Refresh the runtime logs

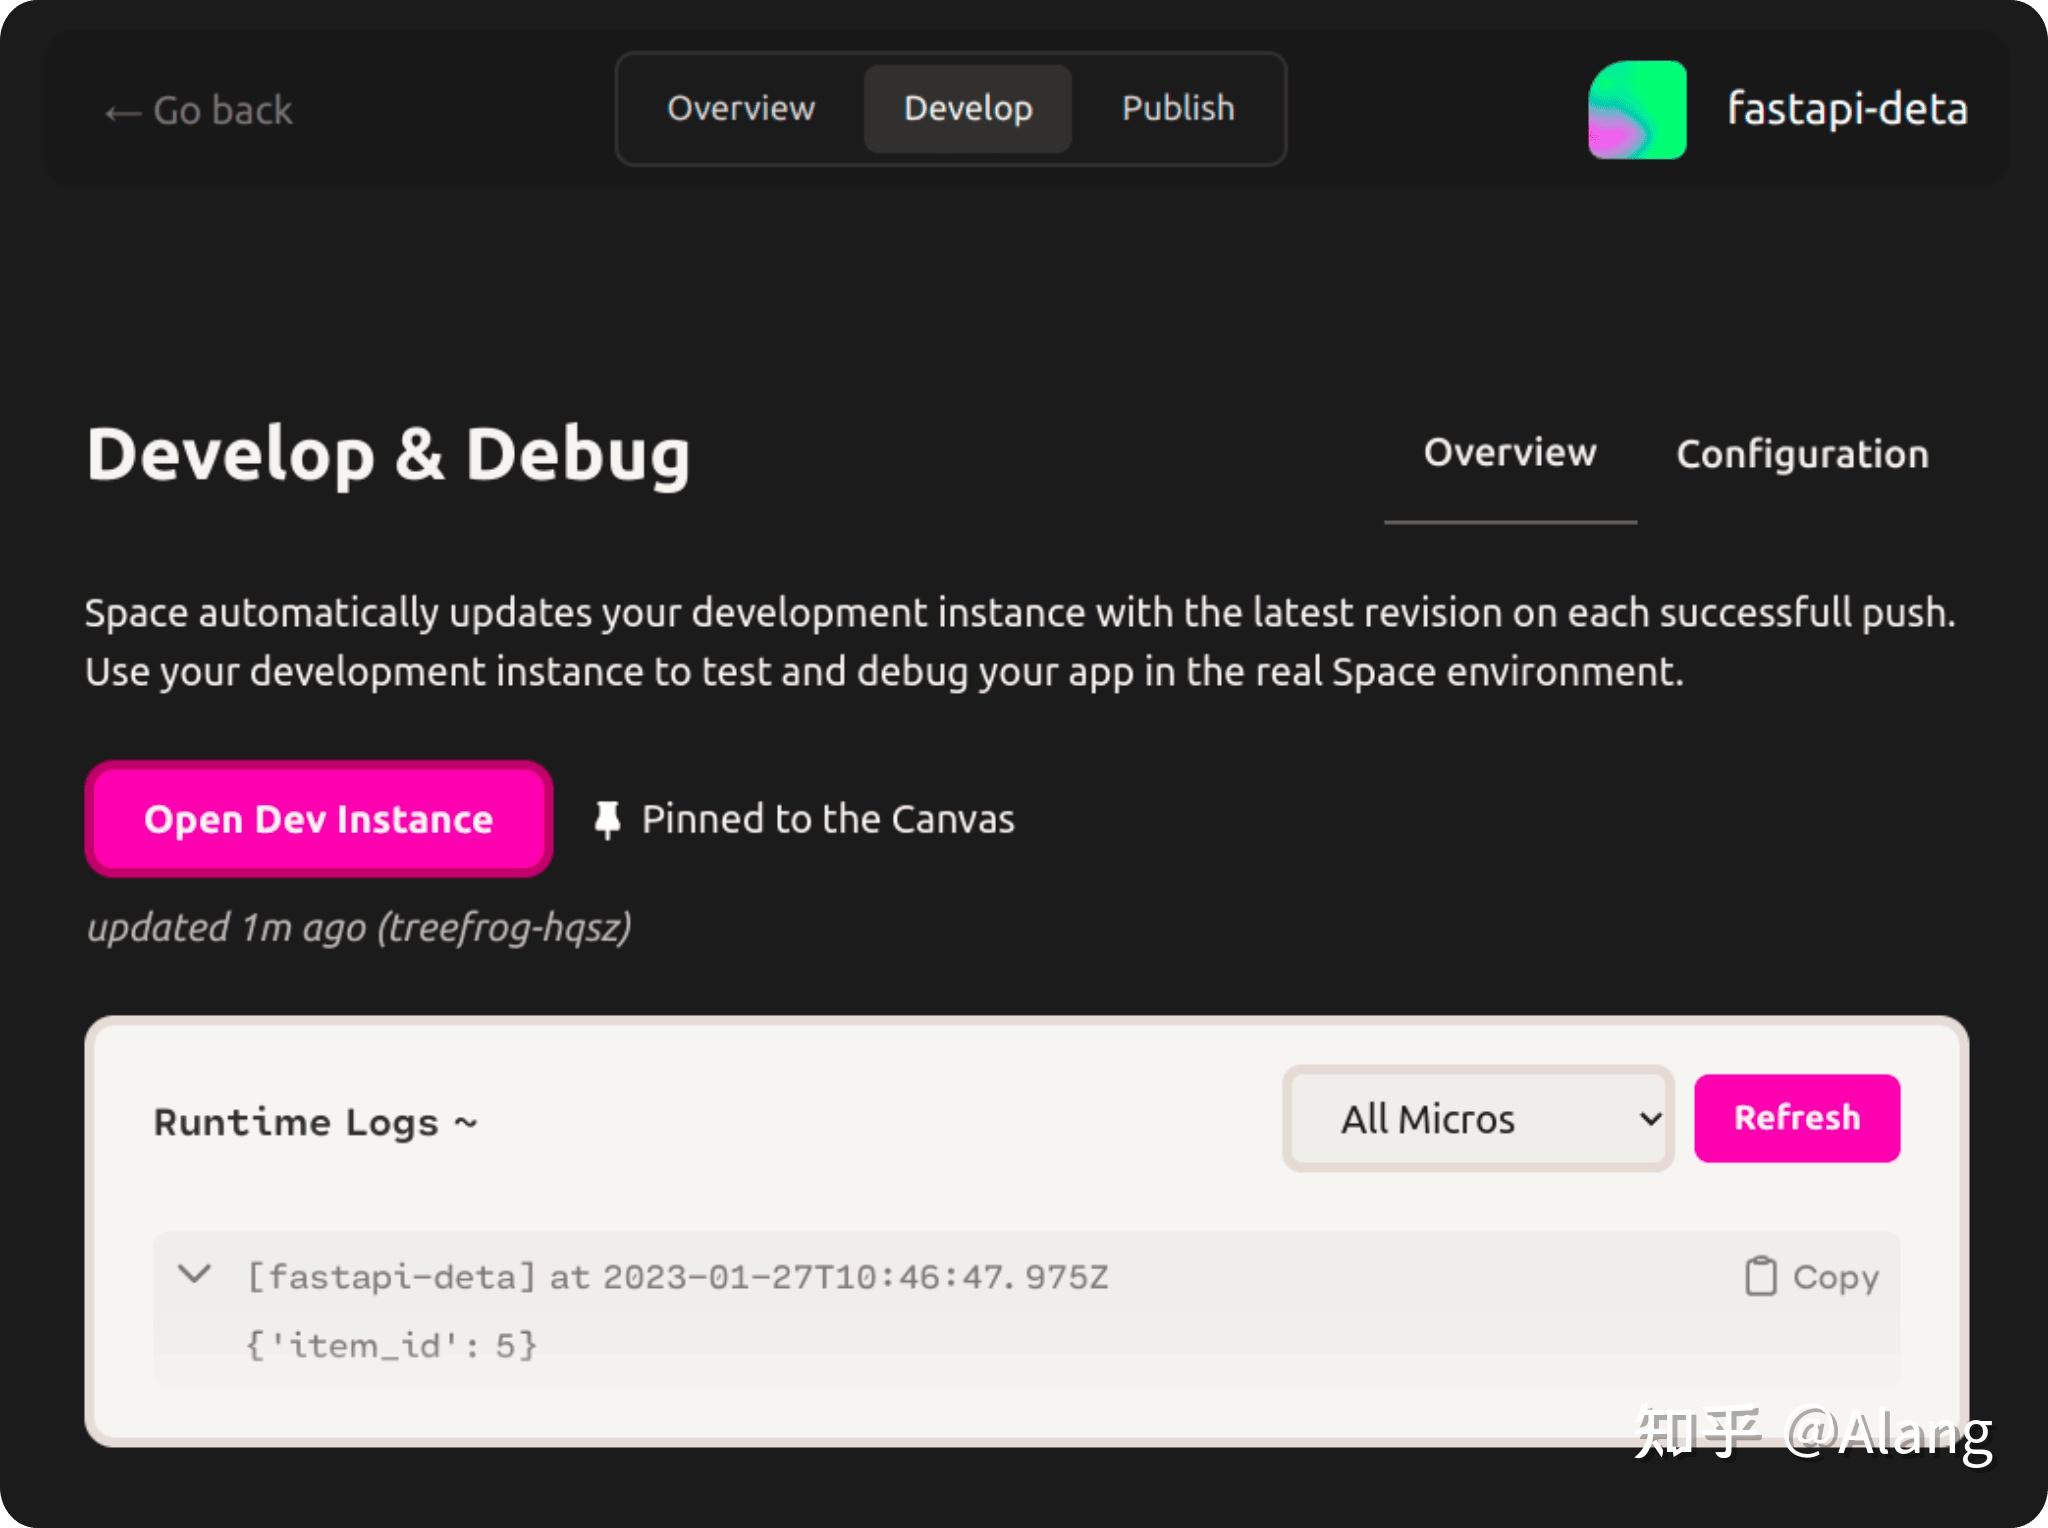1797,1118
